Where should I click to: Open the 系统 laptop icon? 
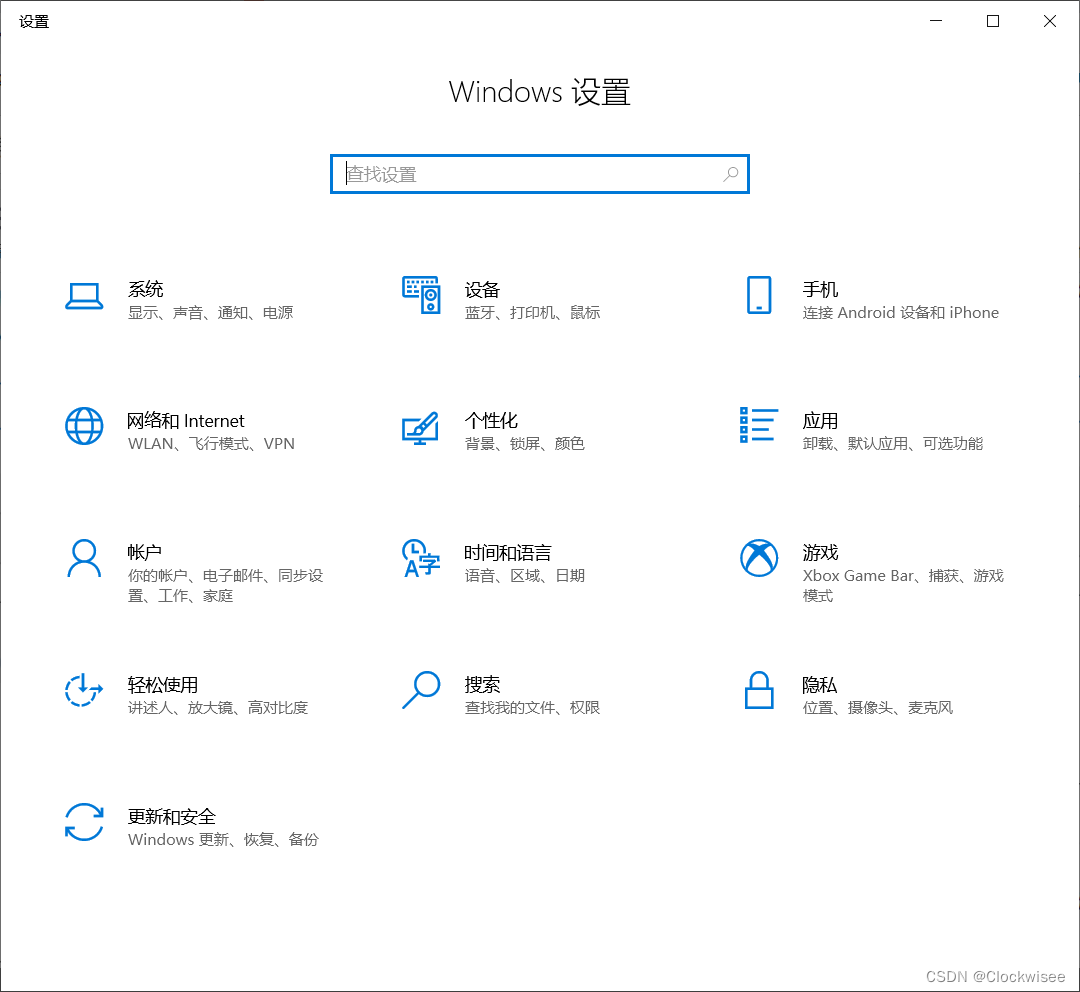(84, 296)
